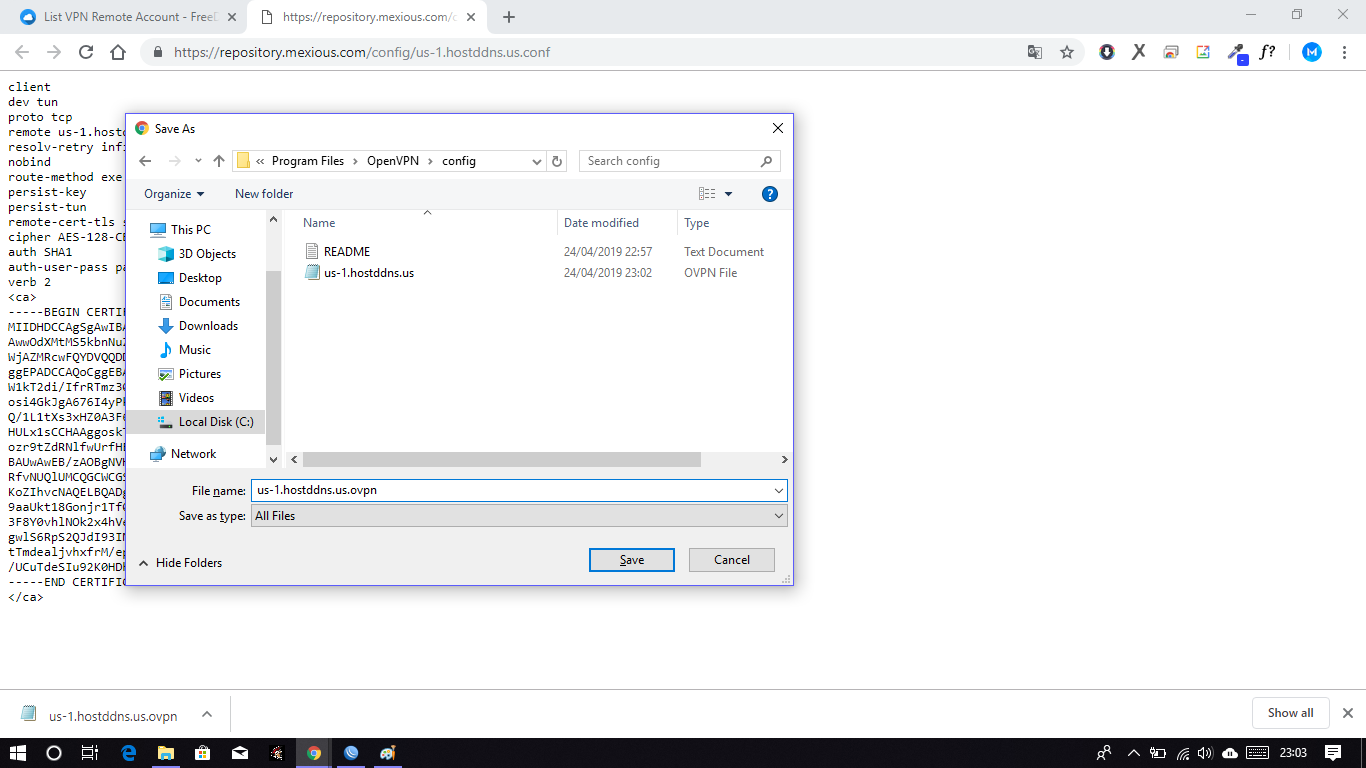Select Desktop in navigation pane

[200, 278]
